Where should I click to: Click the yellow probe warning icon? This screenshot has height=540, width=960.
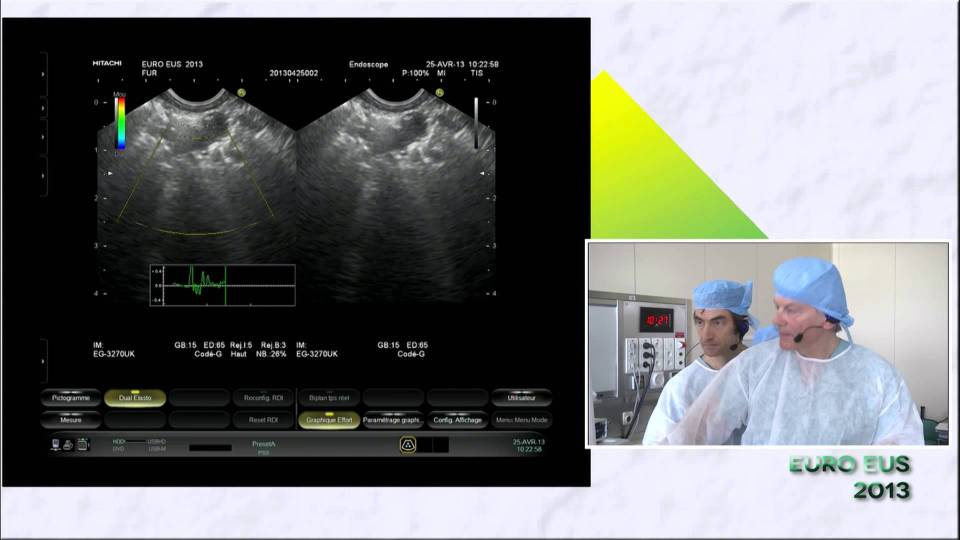coord(408,445)
